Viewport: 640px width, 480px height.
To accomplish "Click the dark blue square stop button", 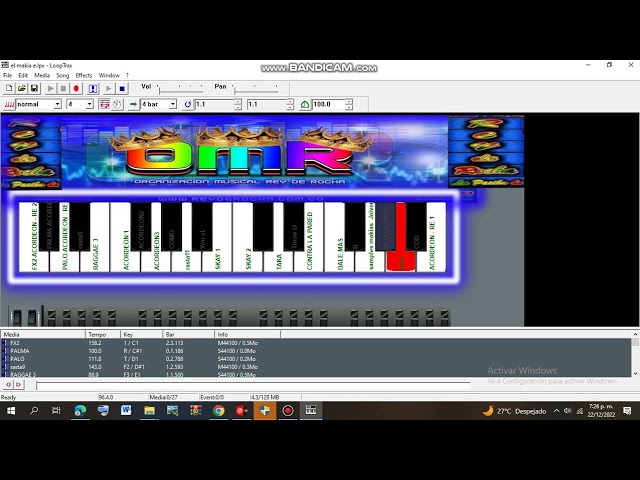I will pos(122,88).
